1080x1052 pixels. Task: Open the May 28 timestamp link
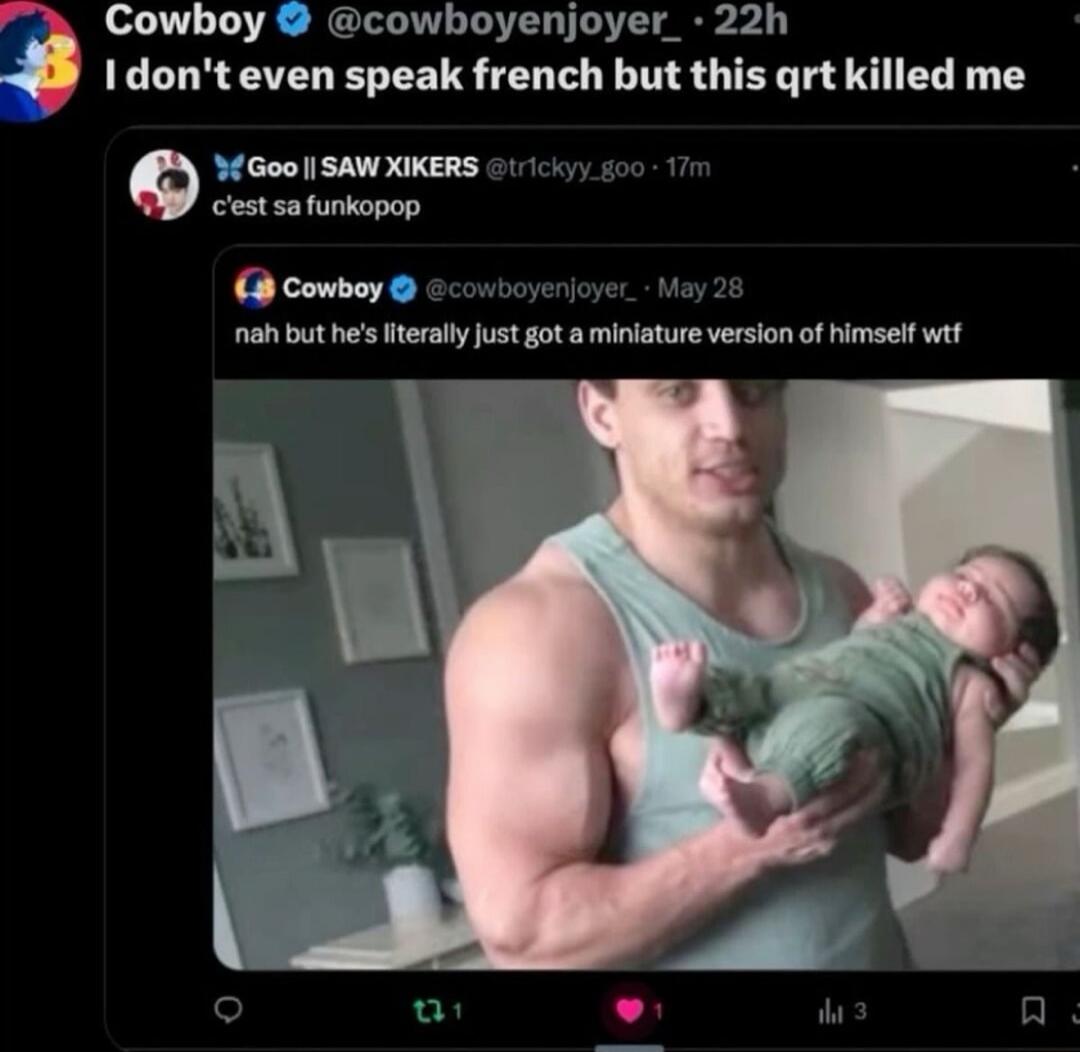point(700,288)
